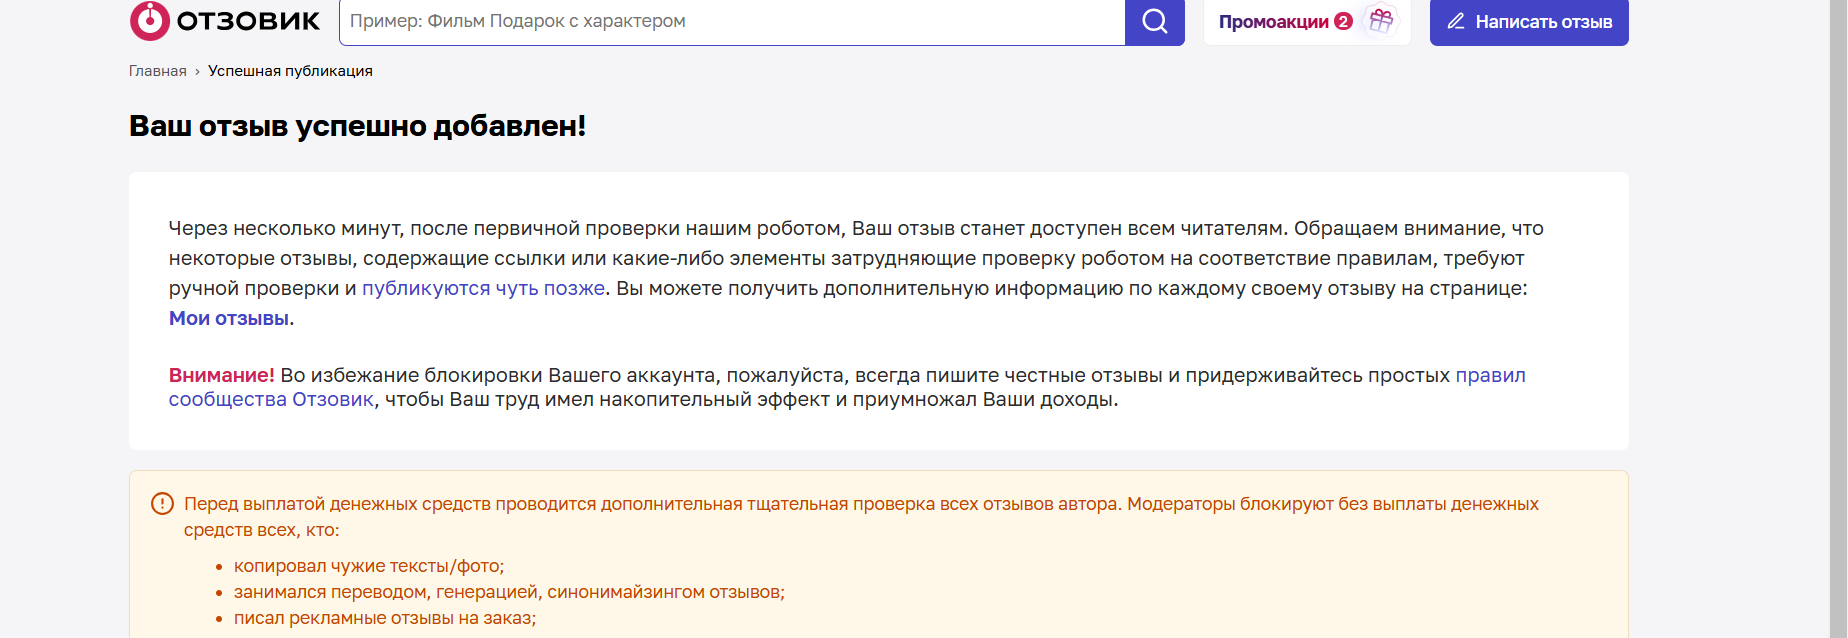
Task: Focus the search field with Пример placeholder
Action: click(732, 22)
